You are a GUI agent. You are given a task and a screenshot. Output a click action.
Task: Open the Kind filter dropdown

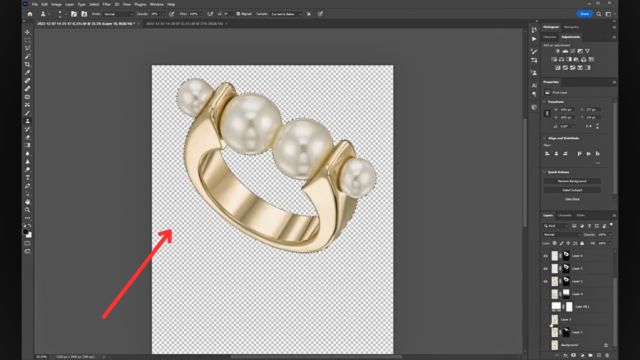pos(555,226)
